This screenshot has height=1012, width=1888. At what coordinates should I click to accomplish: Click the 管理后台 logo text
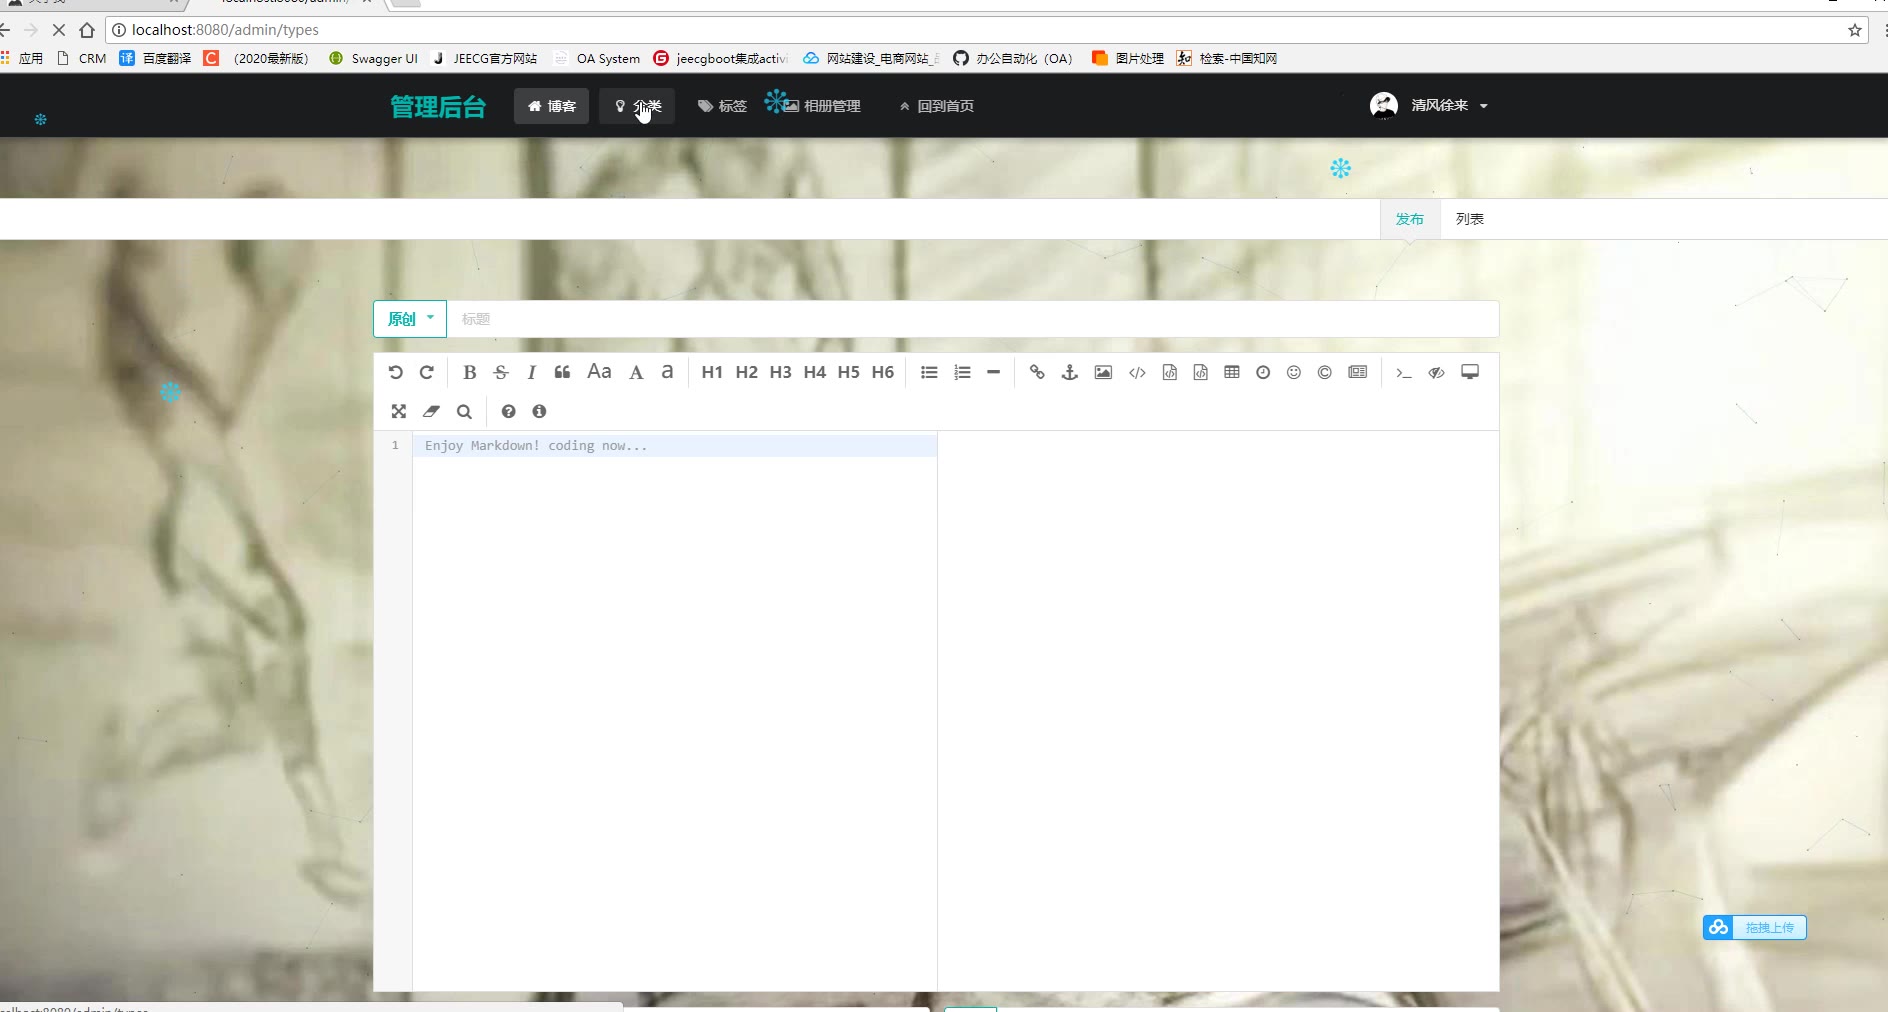[438, 106]
